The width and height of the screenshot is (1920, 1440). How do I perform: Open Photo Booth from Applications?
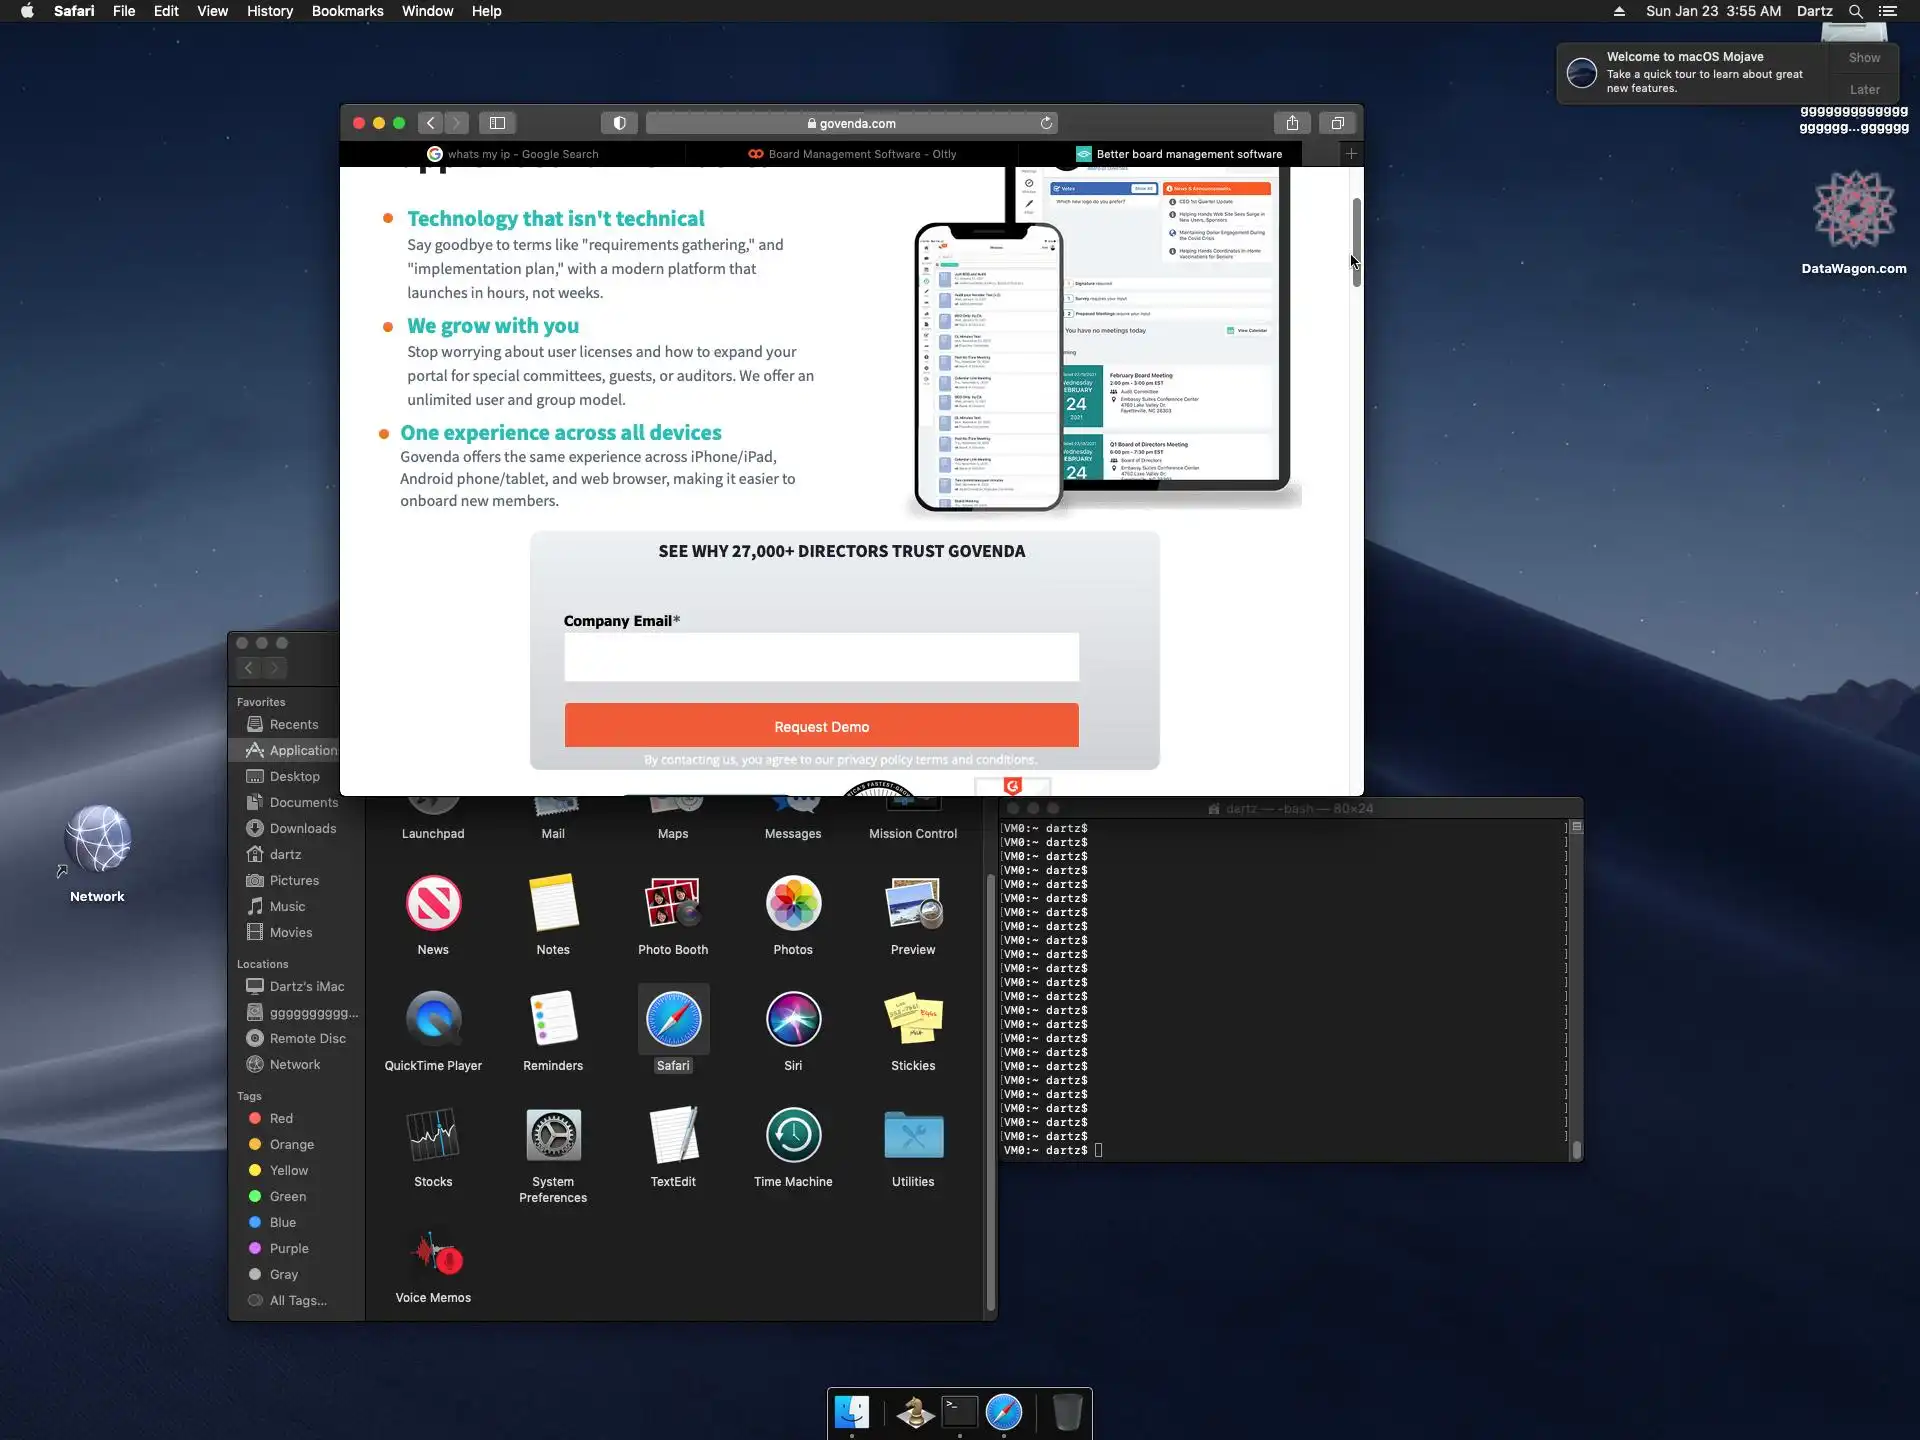673,904
